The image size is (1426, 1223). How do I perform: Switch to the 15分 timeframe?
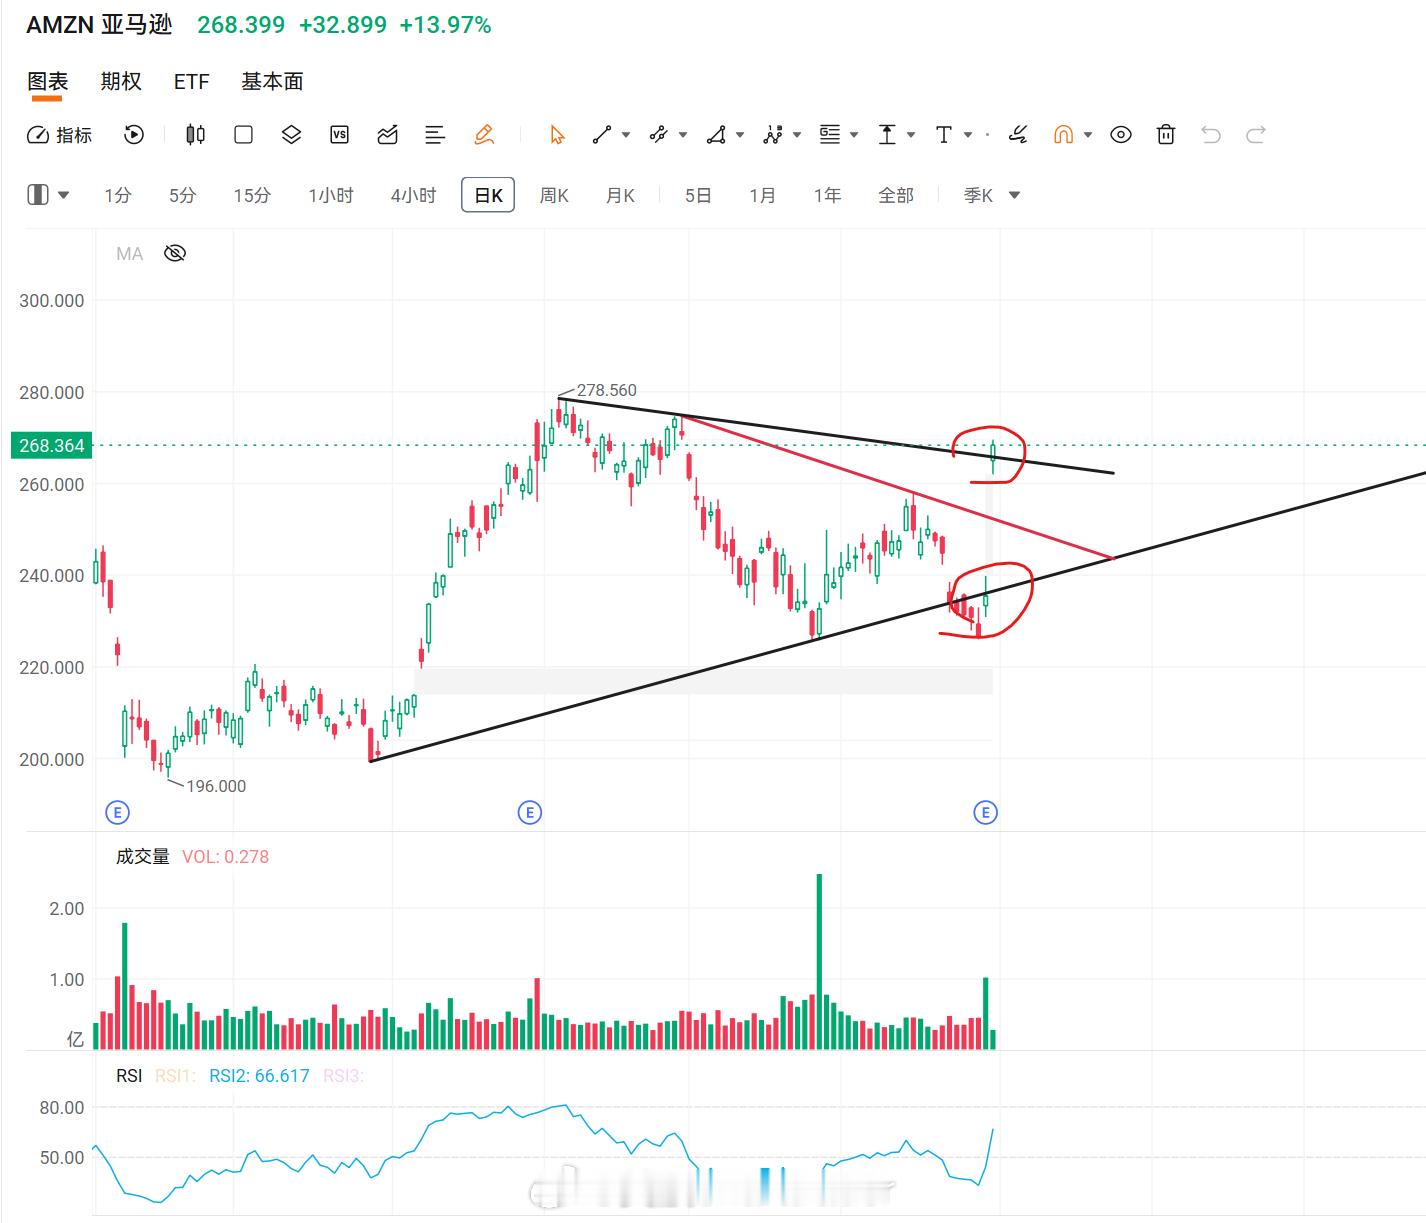coord(252,196)
